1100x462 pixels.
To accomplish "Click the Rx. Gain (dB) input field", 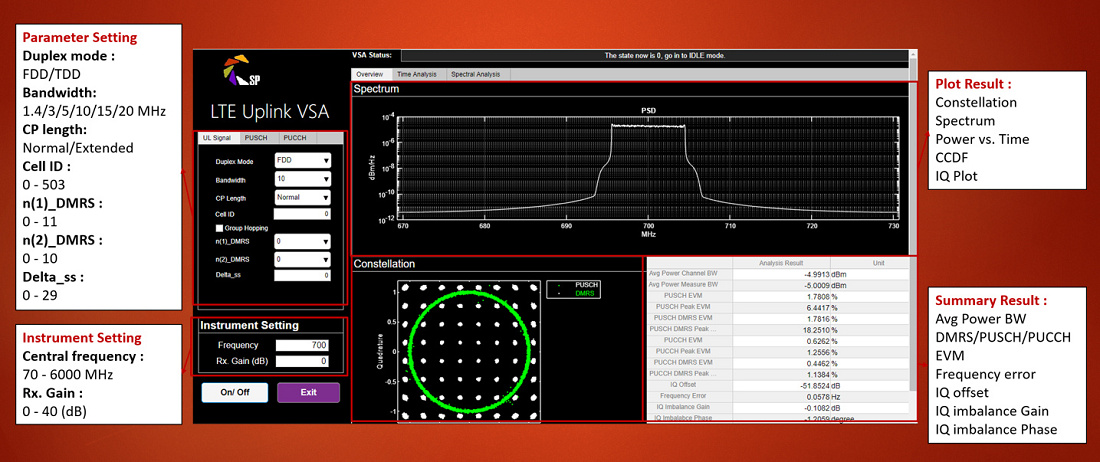I will coord(302,362).
